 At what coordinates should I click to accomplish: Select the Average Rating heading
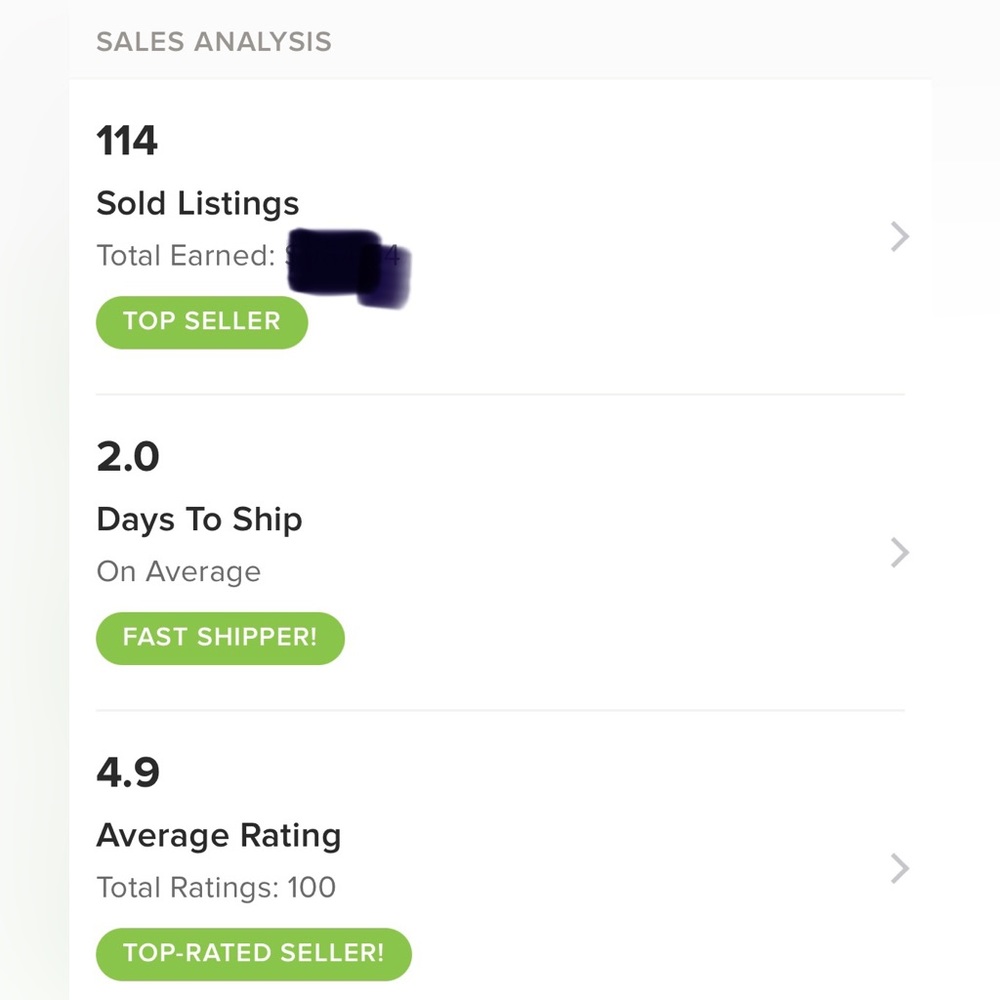click(x=218, y=836)
